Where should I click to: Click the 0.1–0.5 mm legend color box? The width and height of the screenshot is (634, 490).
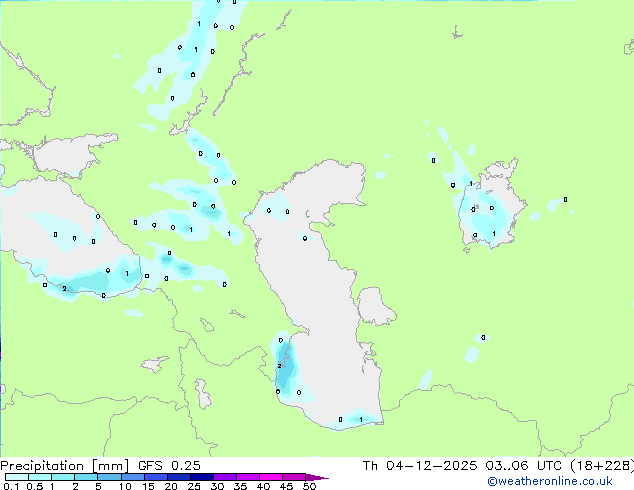[17, 477]
